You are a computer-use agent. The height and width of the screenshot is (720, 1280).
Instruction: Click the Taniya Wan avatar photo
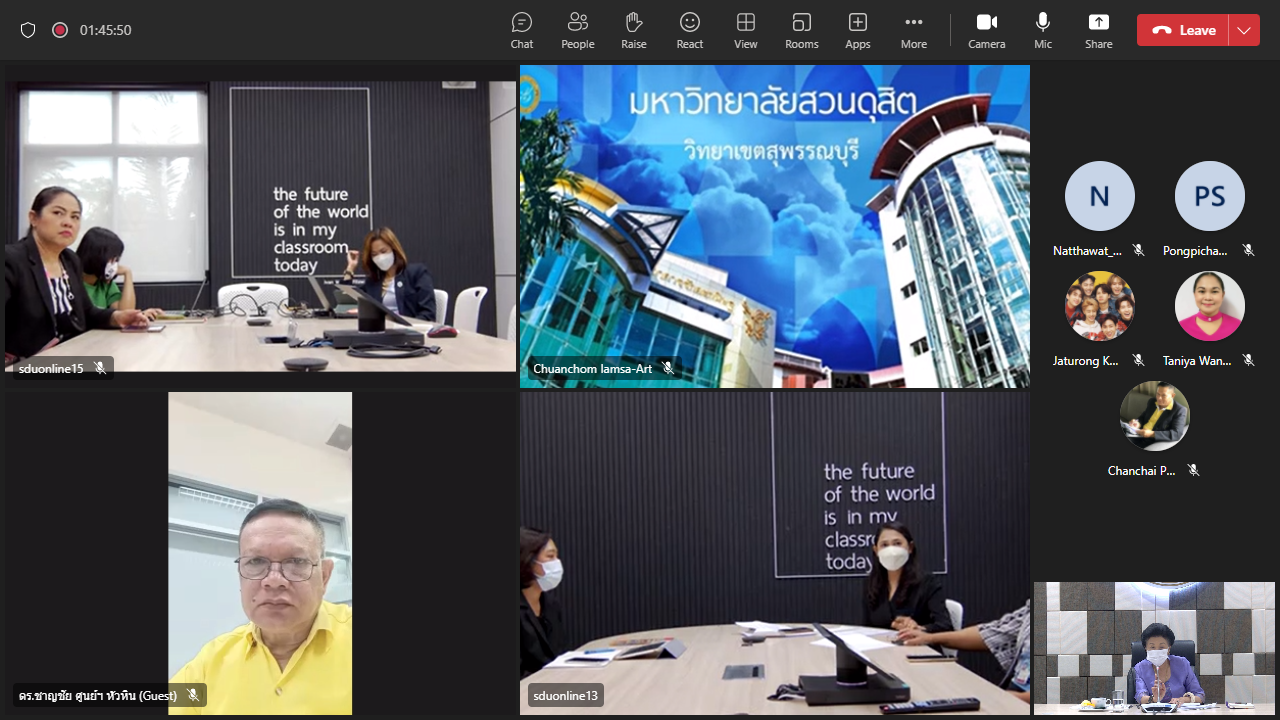tap(1210, 306)
